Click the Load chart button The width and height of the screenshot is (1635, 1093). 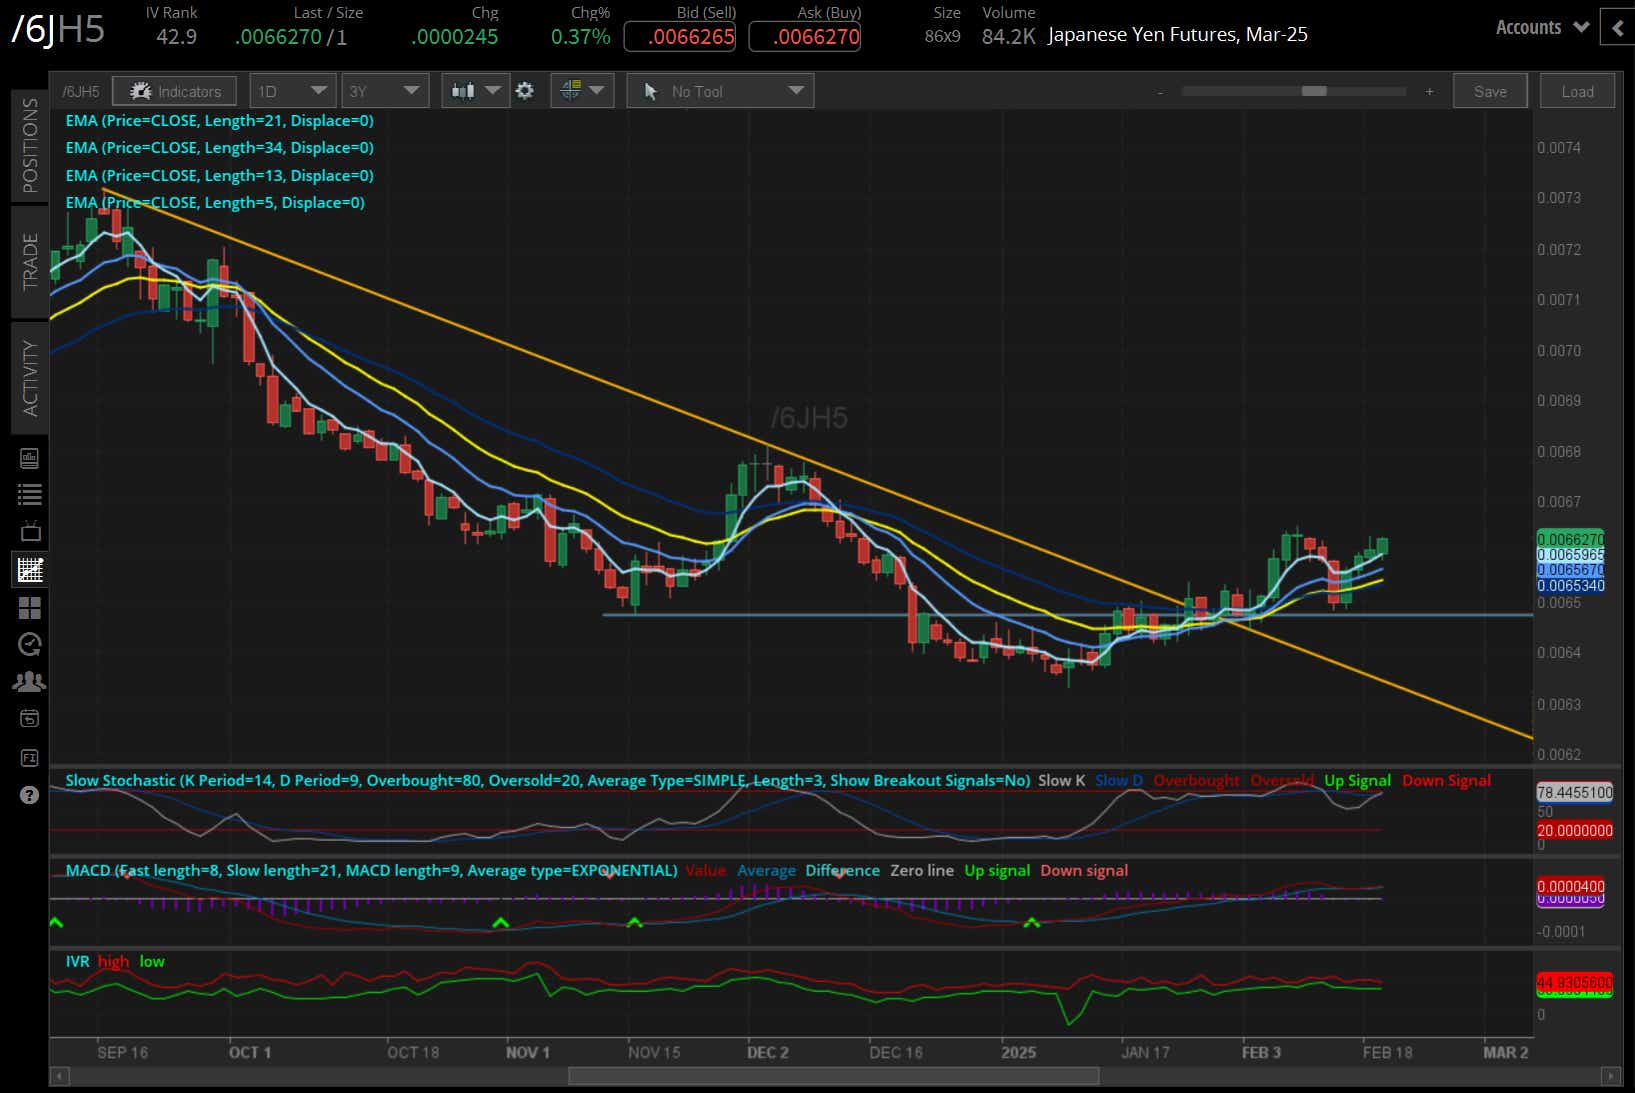pos(1577,91)
